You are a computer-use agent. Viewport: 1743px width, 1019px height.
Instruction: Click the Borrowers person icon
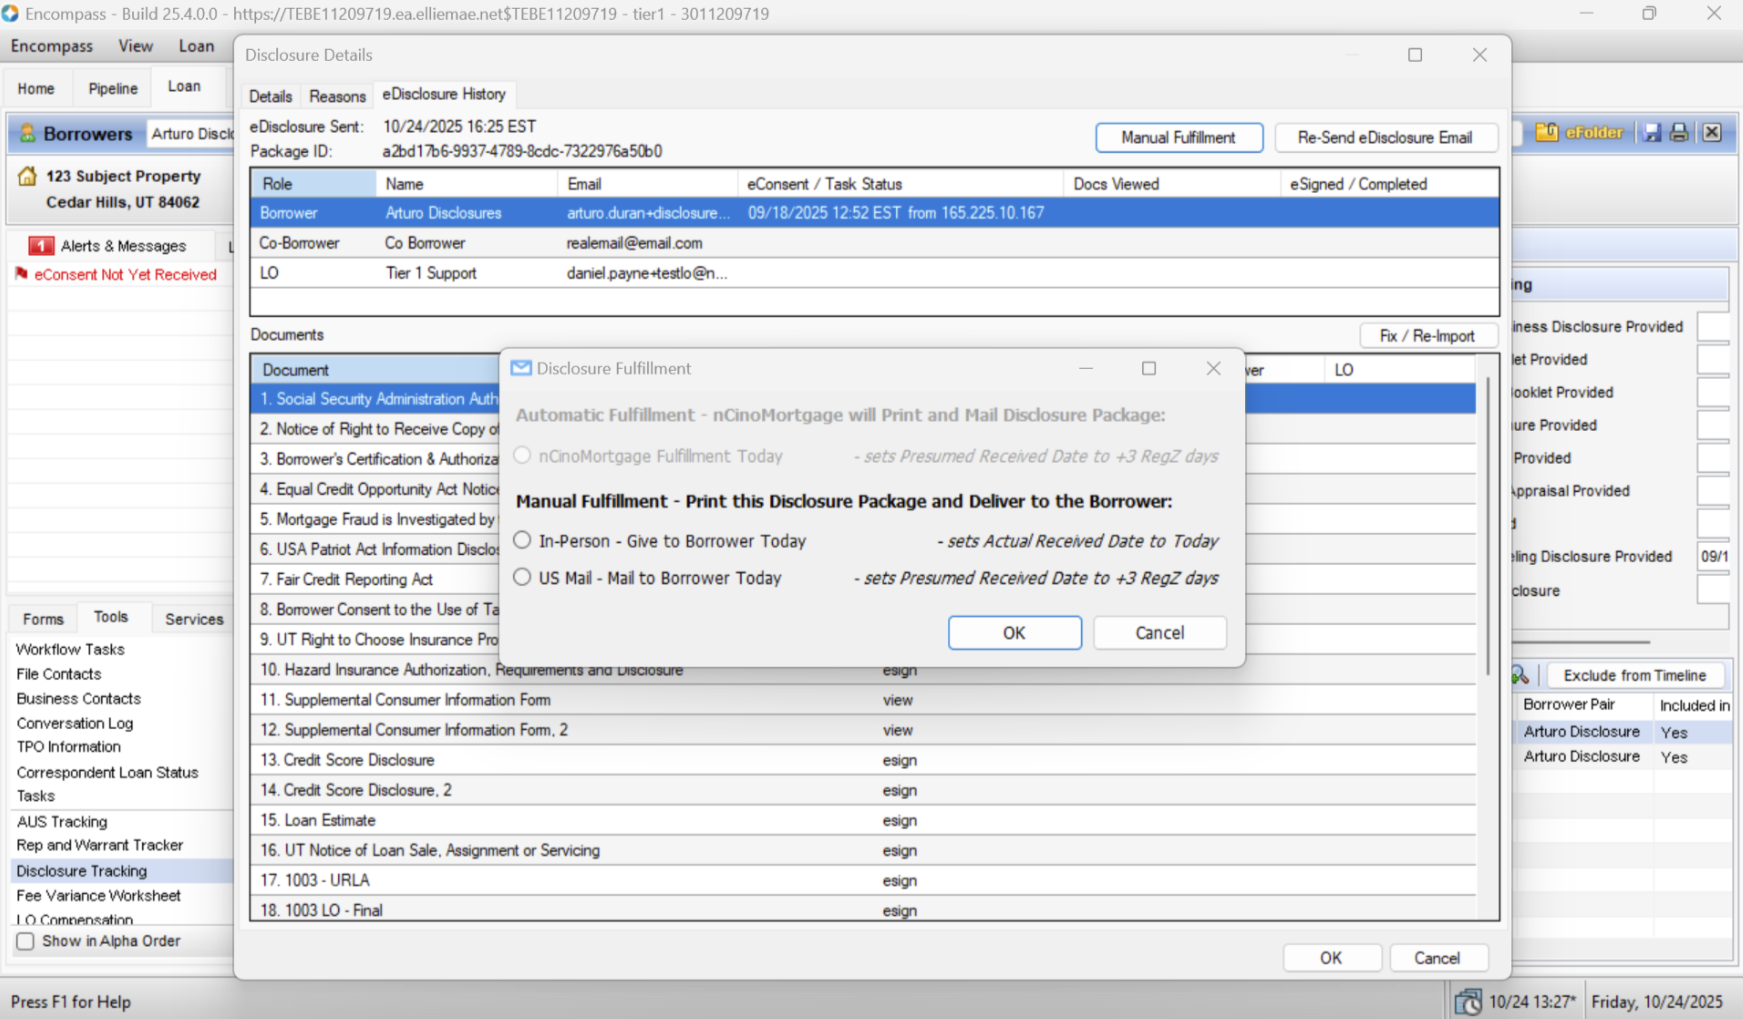[x=27, y=133]
